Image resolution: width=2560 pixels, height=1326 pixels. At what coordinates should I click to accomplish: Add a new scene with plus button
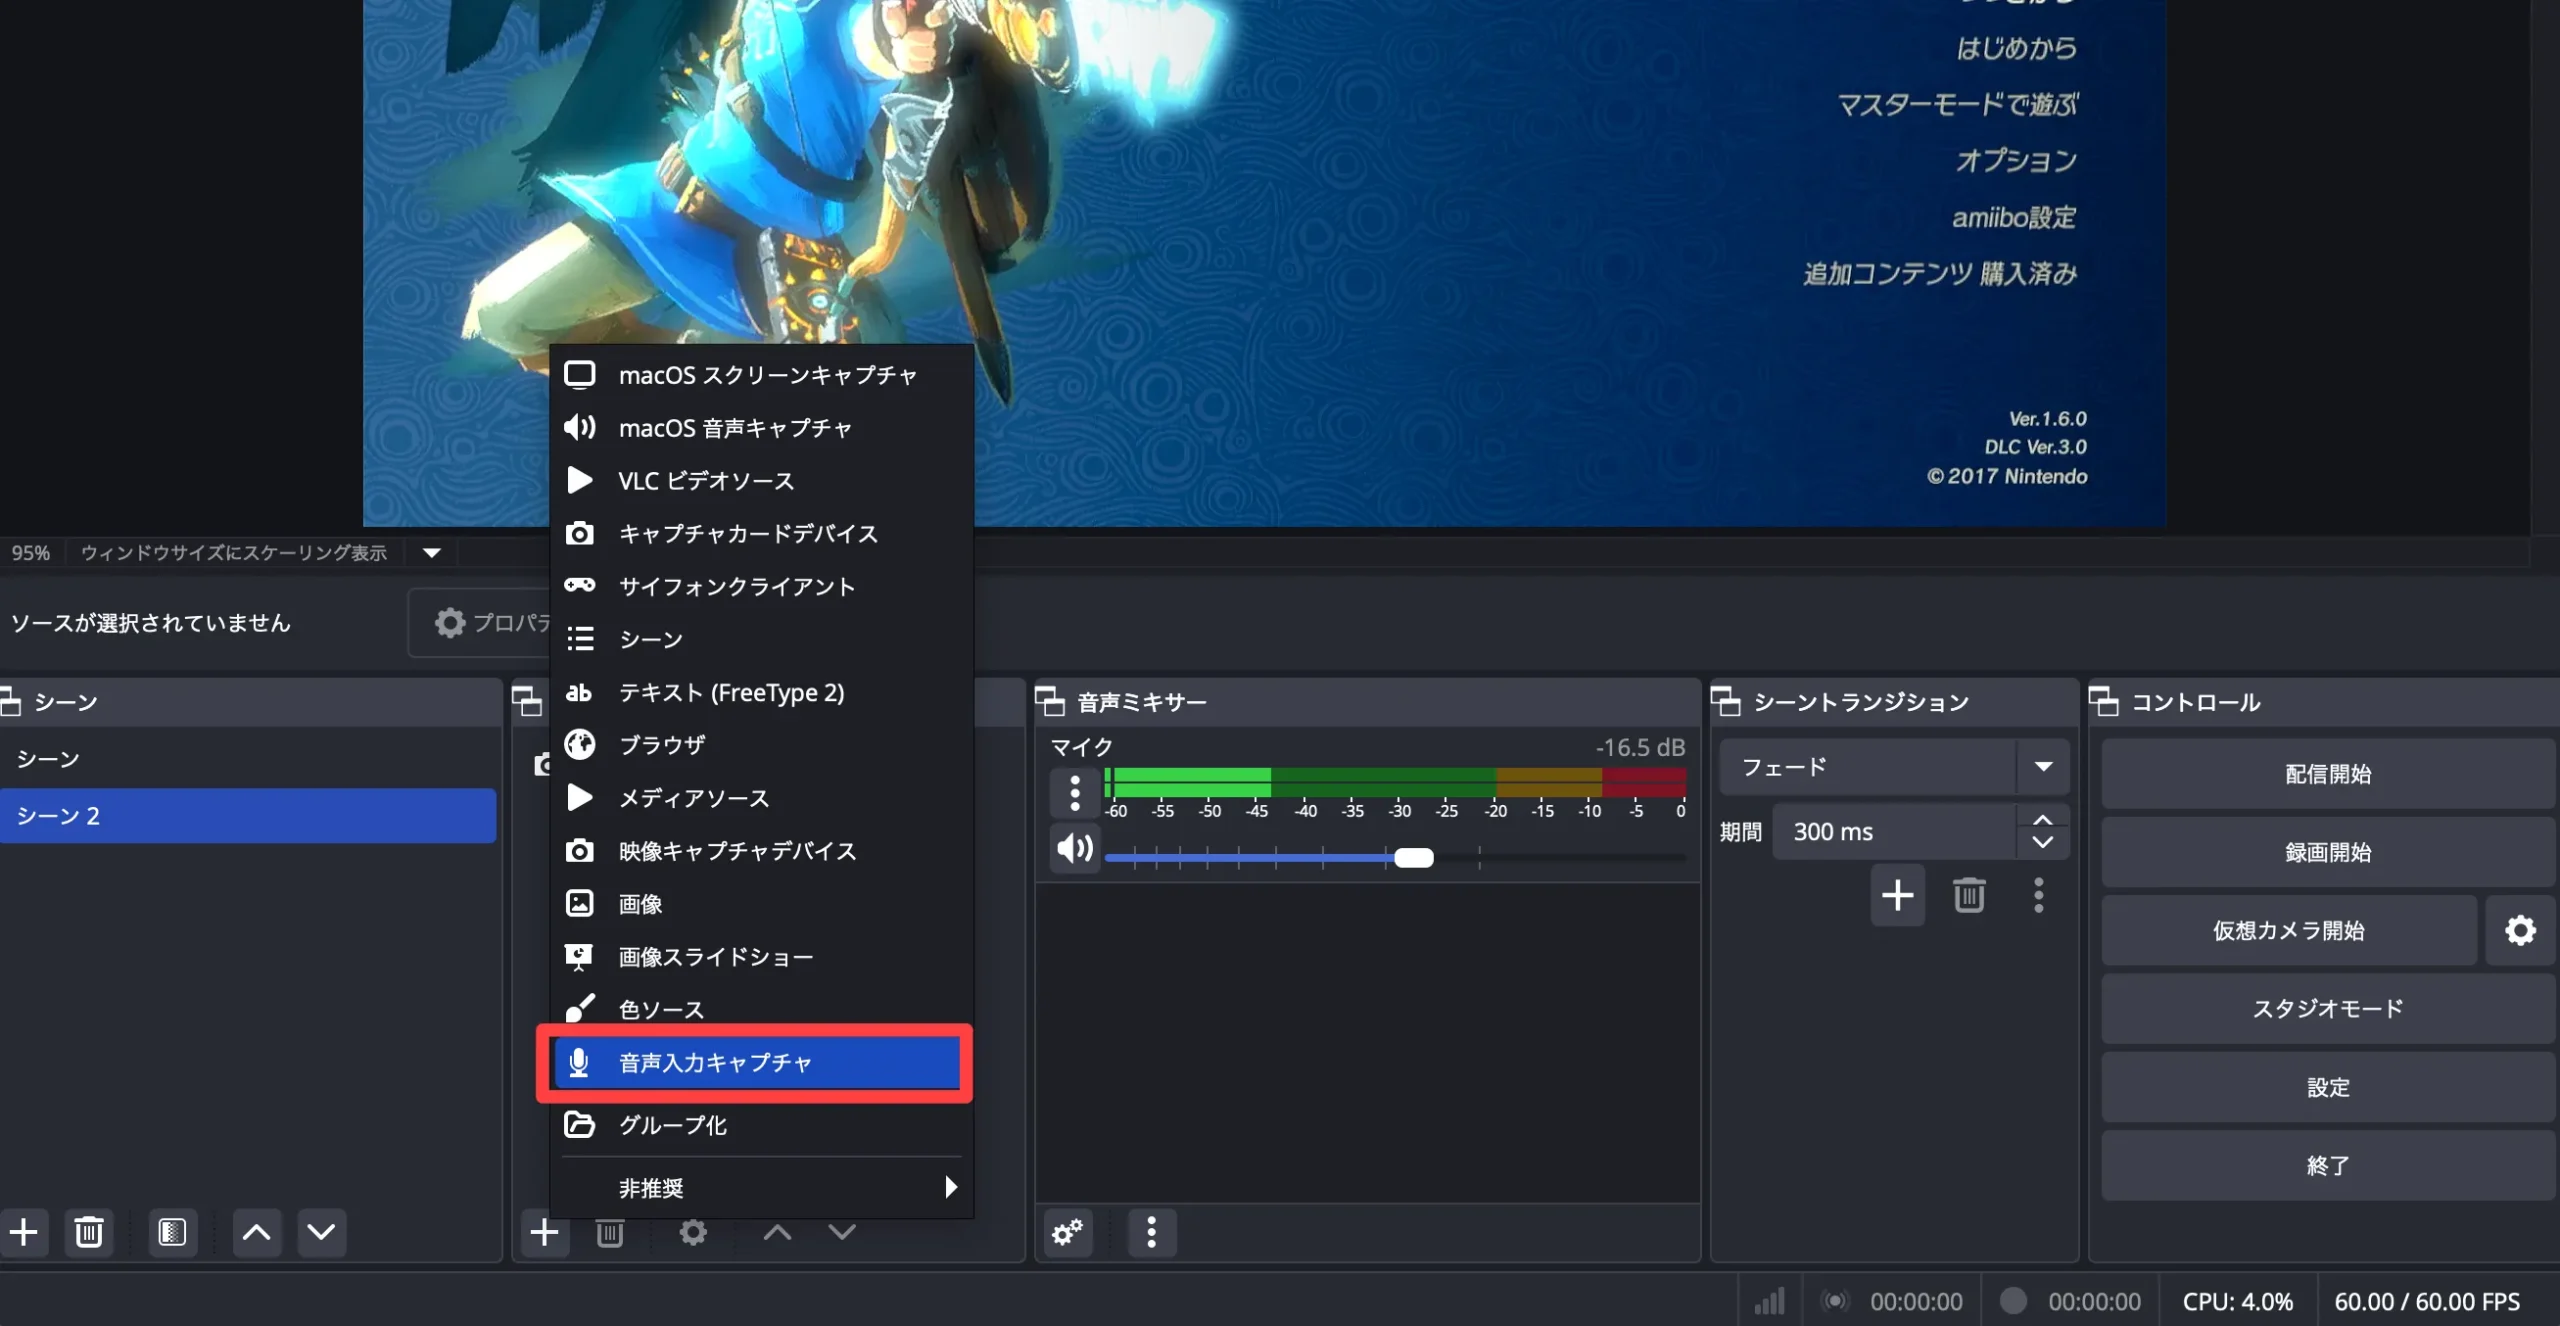(24, 1233)
